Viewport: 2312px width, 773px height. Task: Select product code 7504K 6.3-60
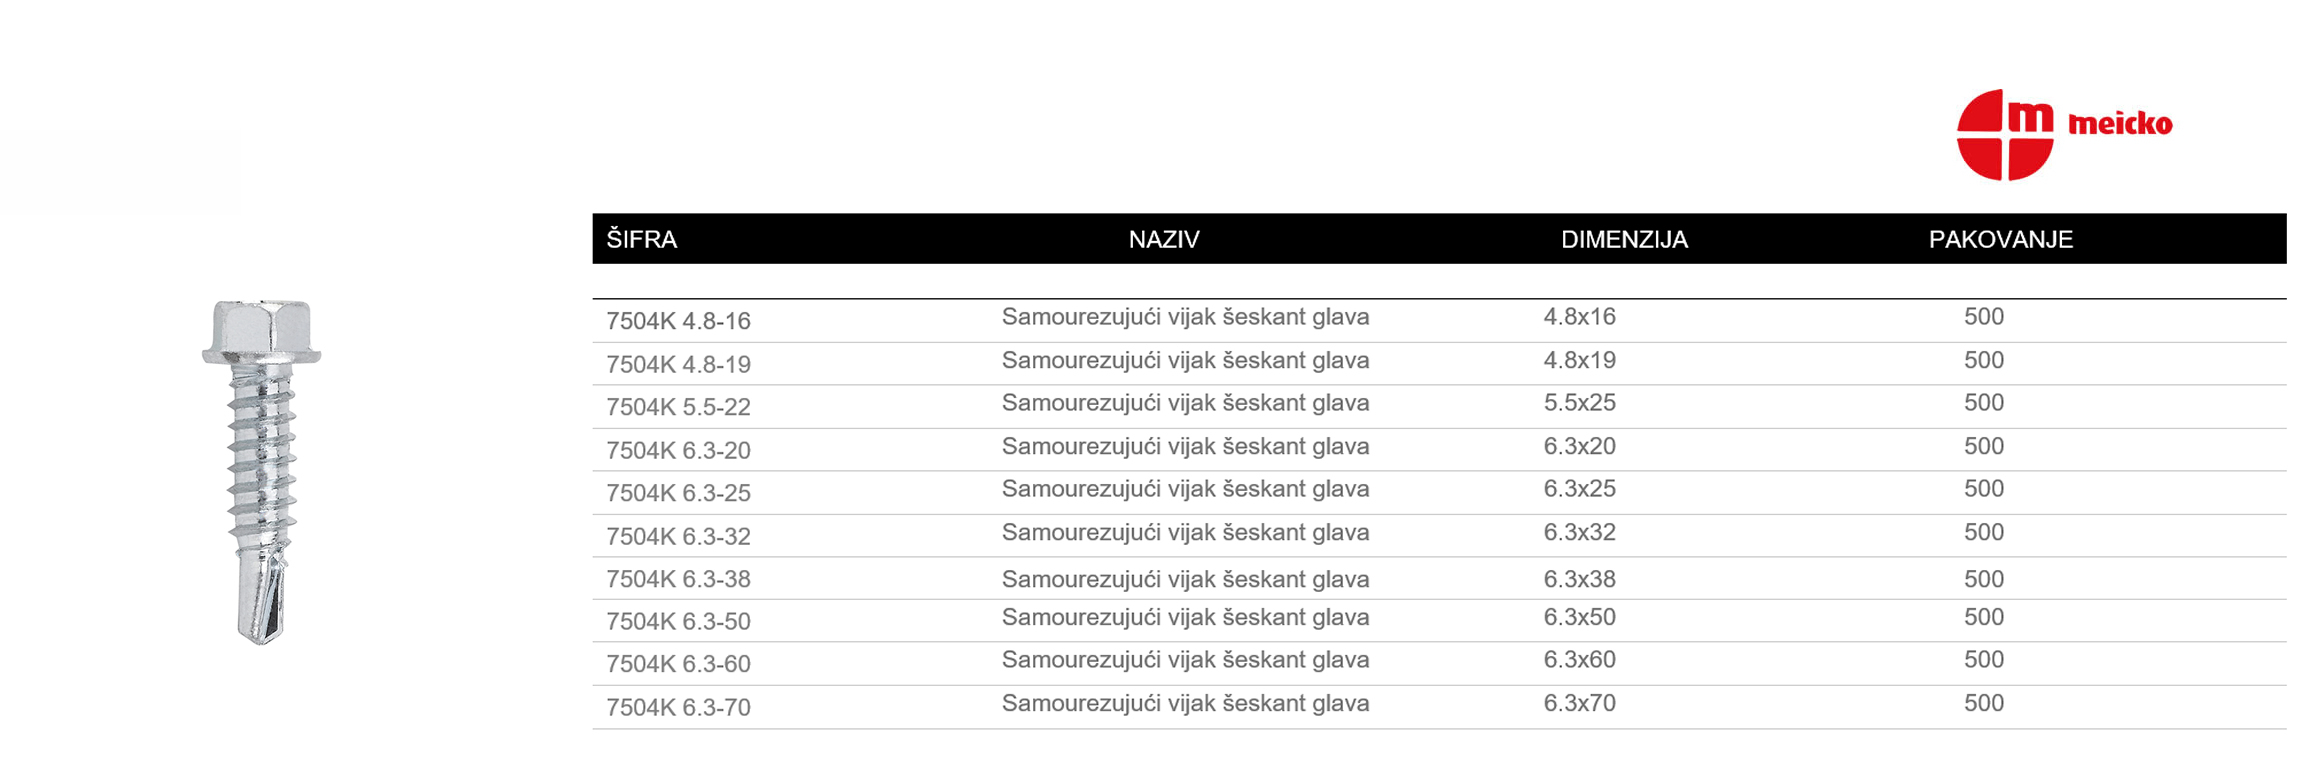(x=678, y=664)
